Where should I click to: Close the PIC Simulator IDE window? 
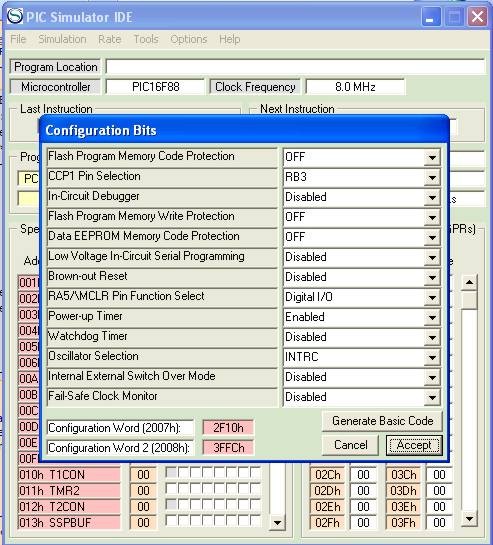pyautogui.click(x=477, y=16)
